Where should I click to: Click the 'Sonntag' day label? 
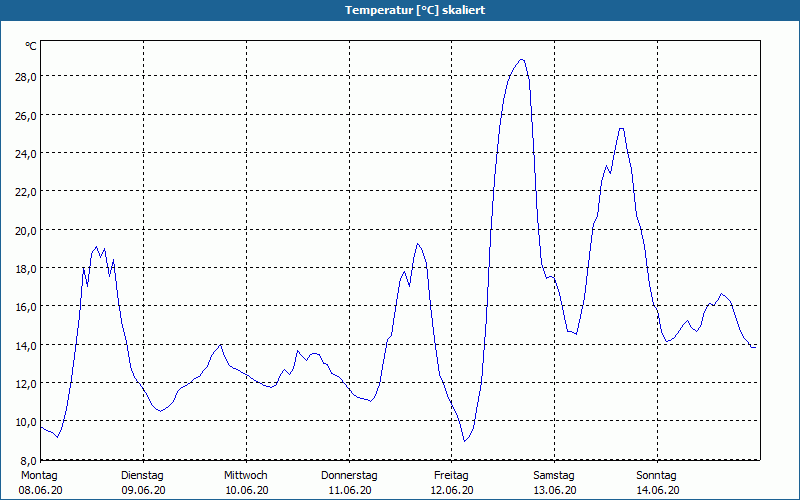click(657, 476)
